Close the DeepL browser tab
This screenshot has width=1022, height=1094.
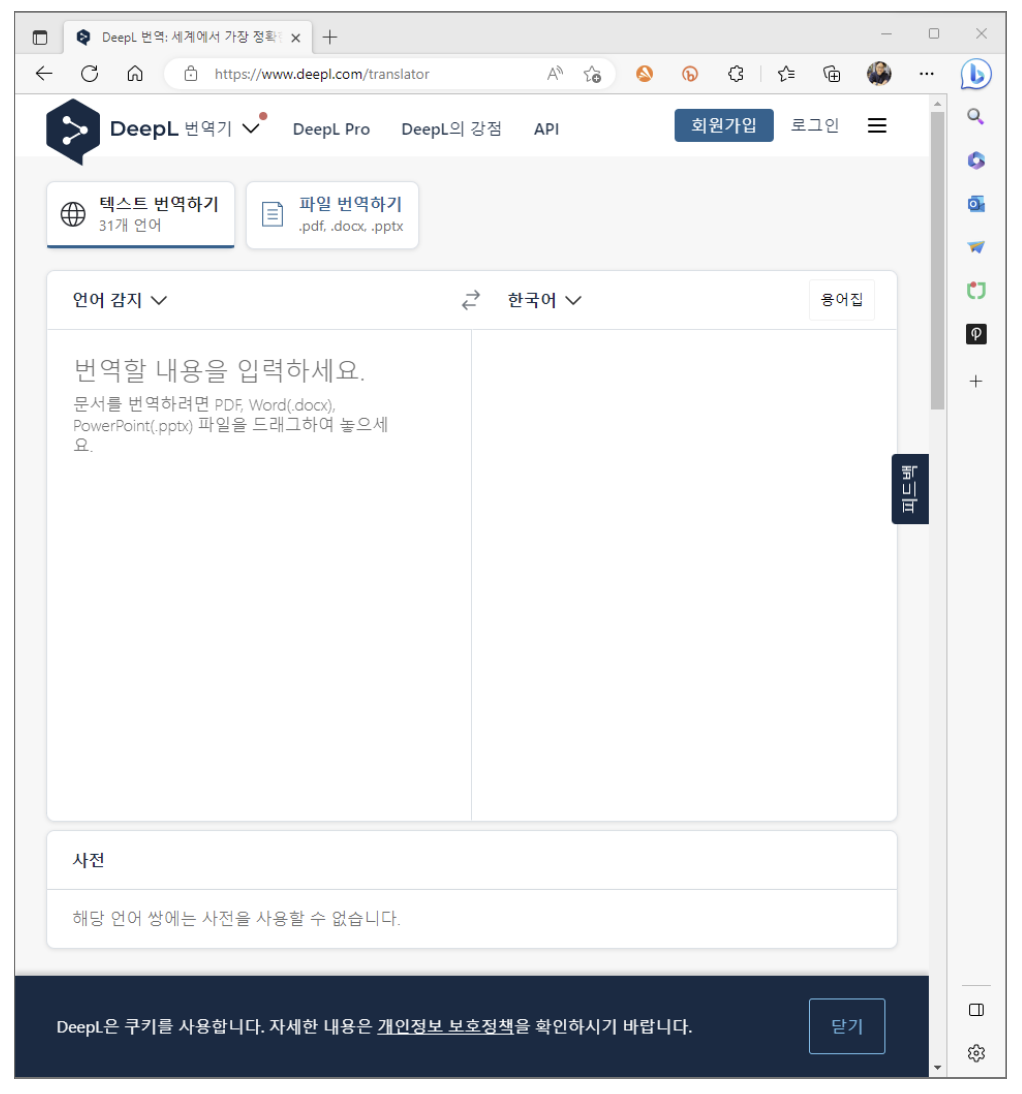coord(296,38)
